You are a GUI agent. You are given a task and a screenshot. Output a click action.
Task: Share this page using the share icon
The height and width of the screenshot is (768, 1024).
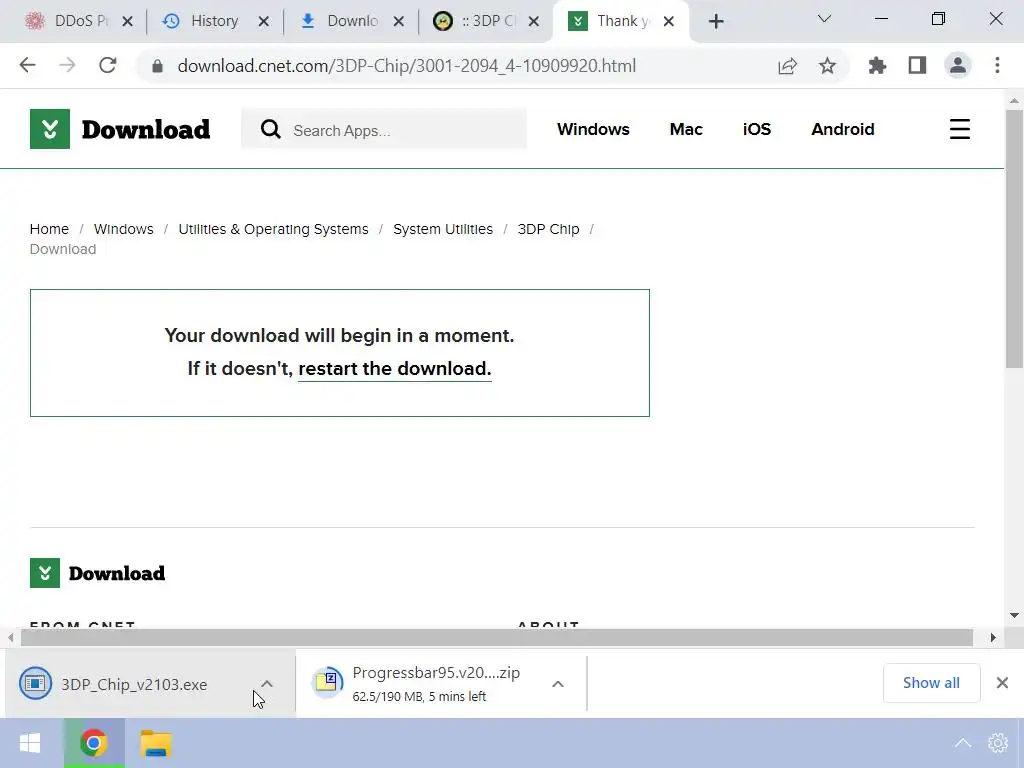(x=788, y=65)
